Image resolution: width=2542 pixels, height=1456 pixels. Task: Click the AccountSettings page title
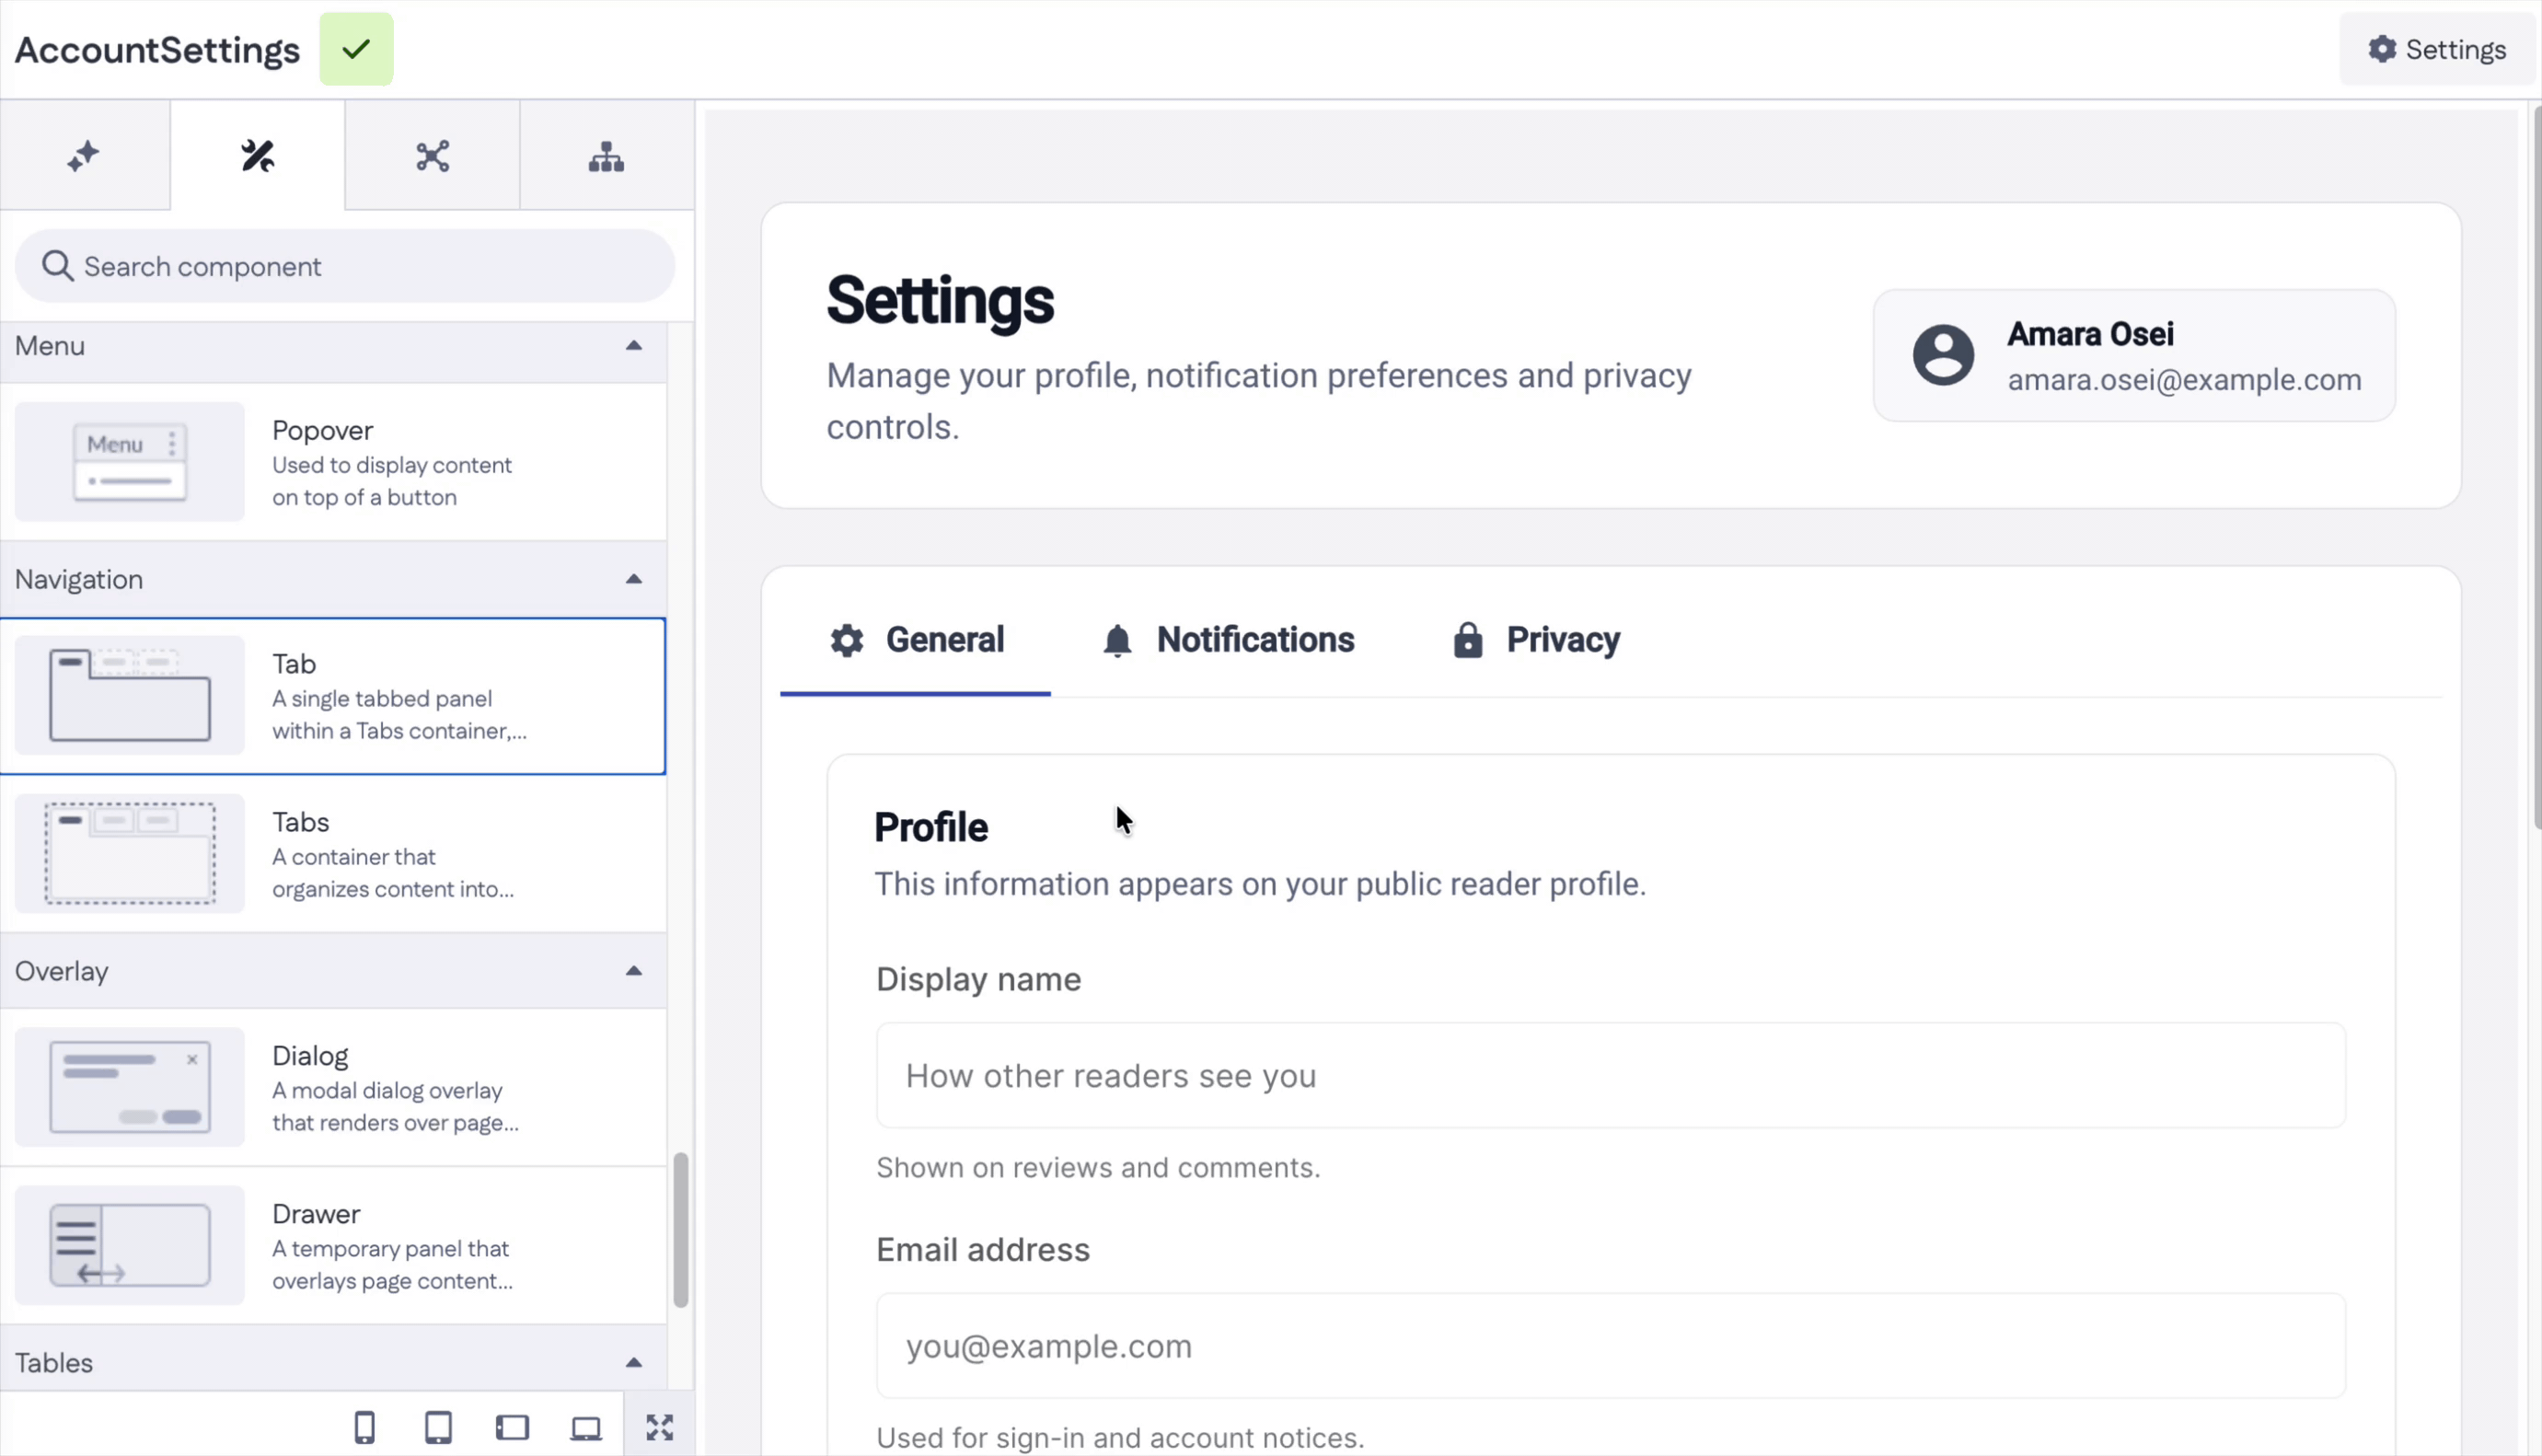[x=157, y=50]
